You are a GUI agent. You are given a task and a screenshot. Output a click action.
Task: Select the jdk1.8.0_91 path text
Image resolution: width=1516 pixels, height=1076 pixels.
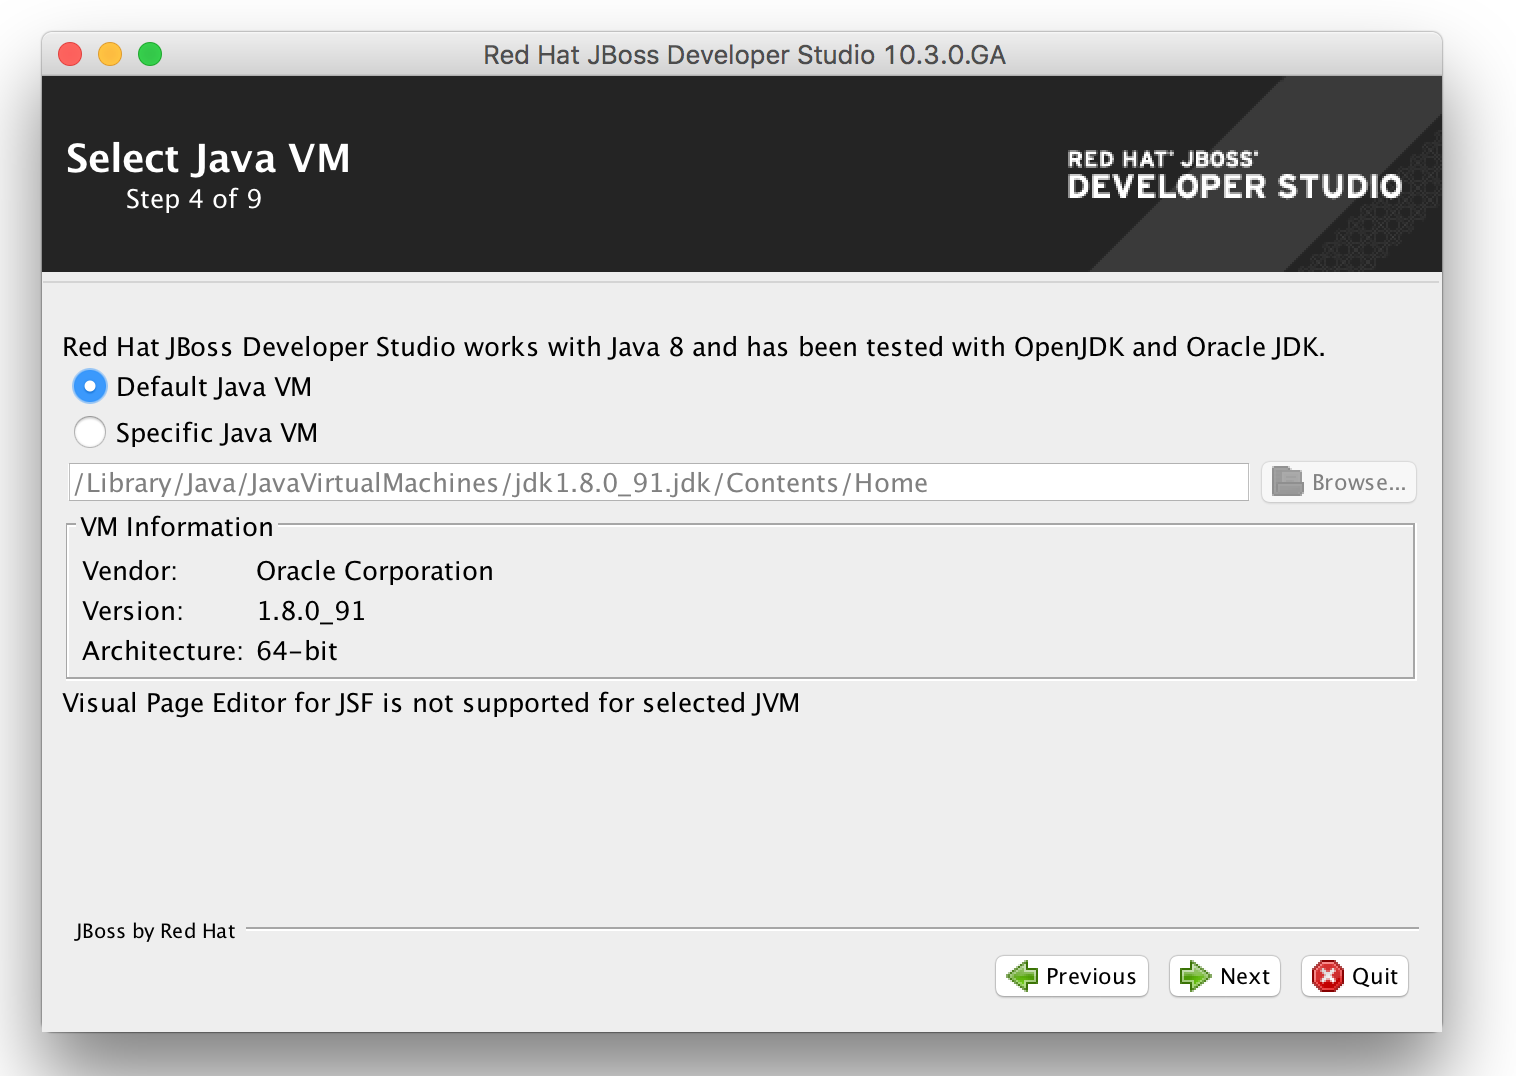(500, 482)
